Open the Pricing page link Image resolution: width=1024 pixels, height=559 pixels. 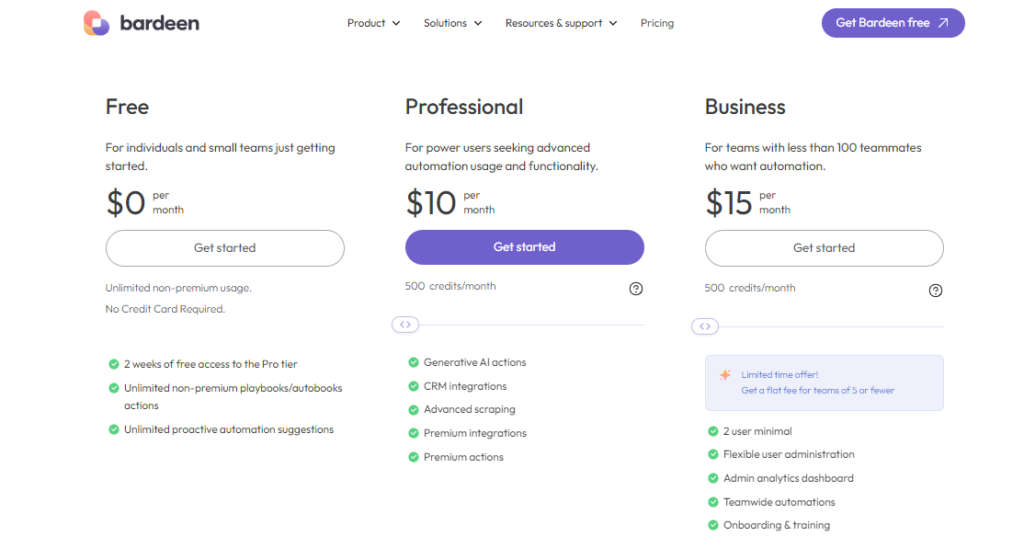[657, 23]
